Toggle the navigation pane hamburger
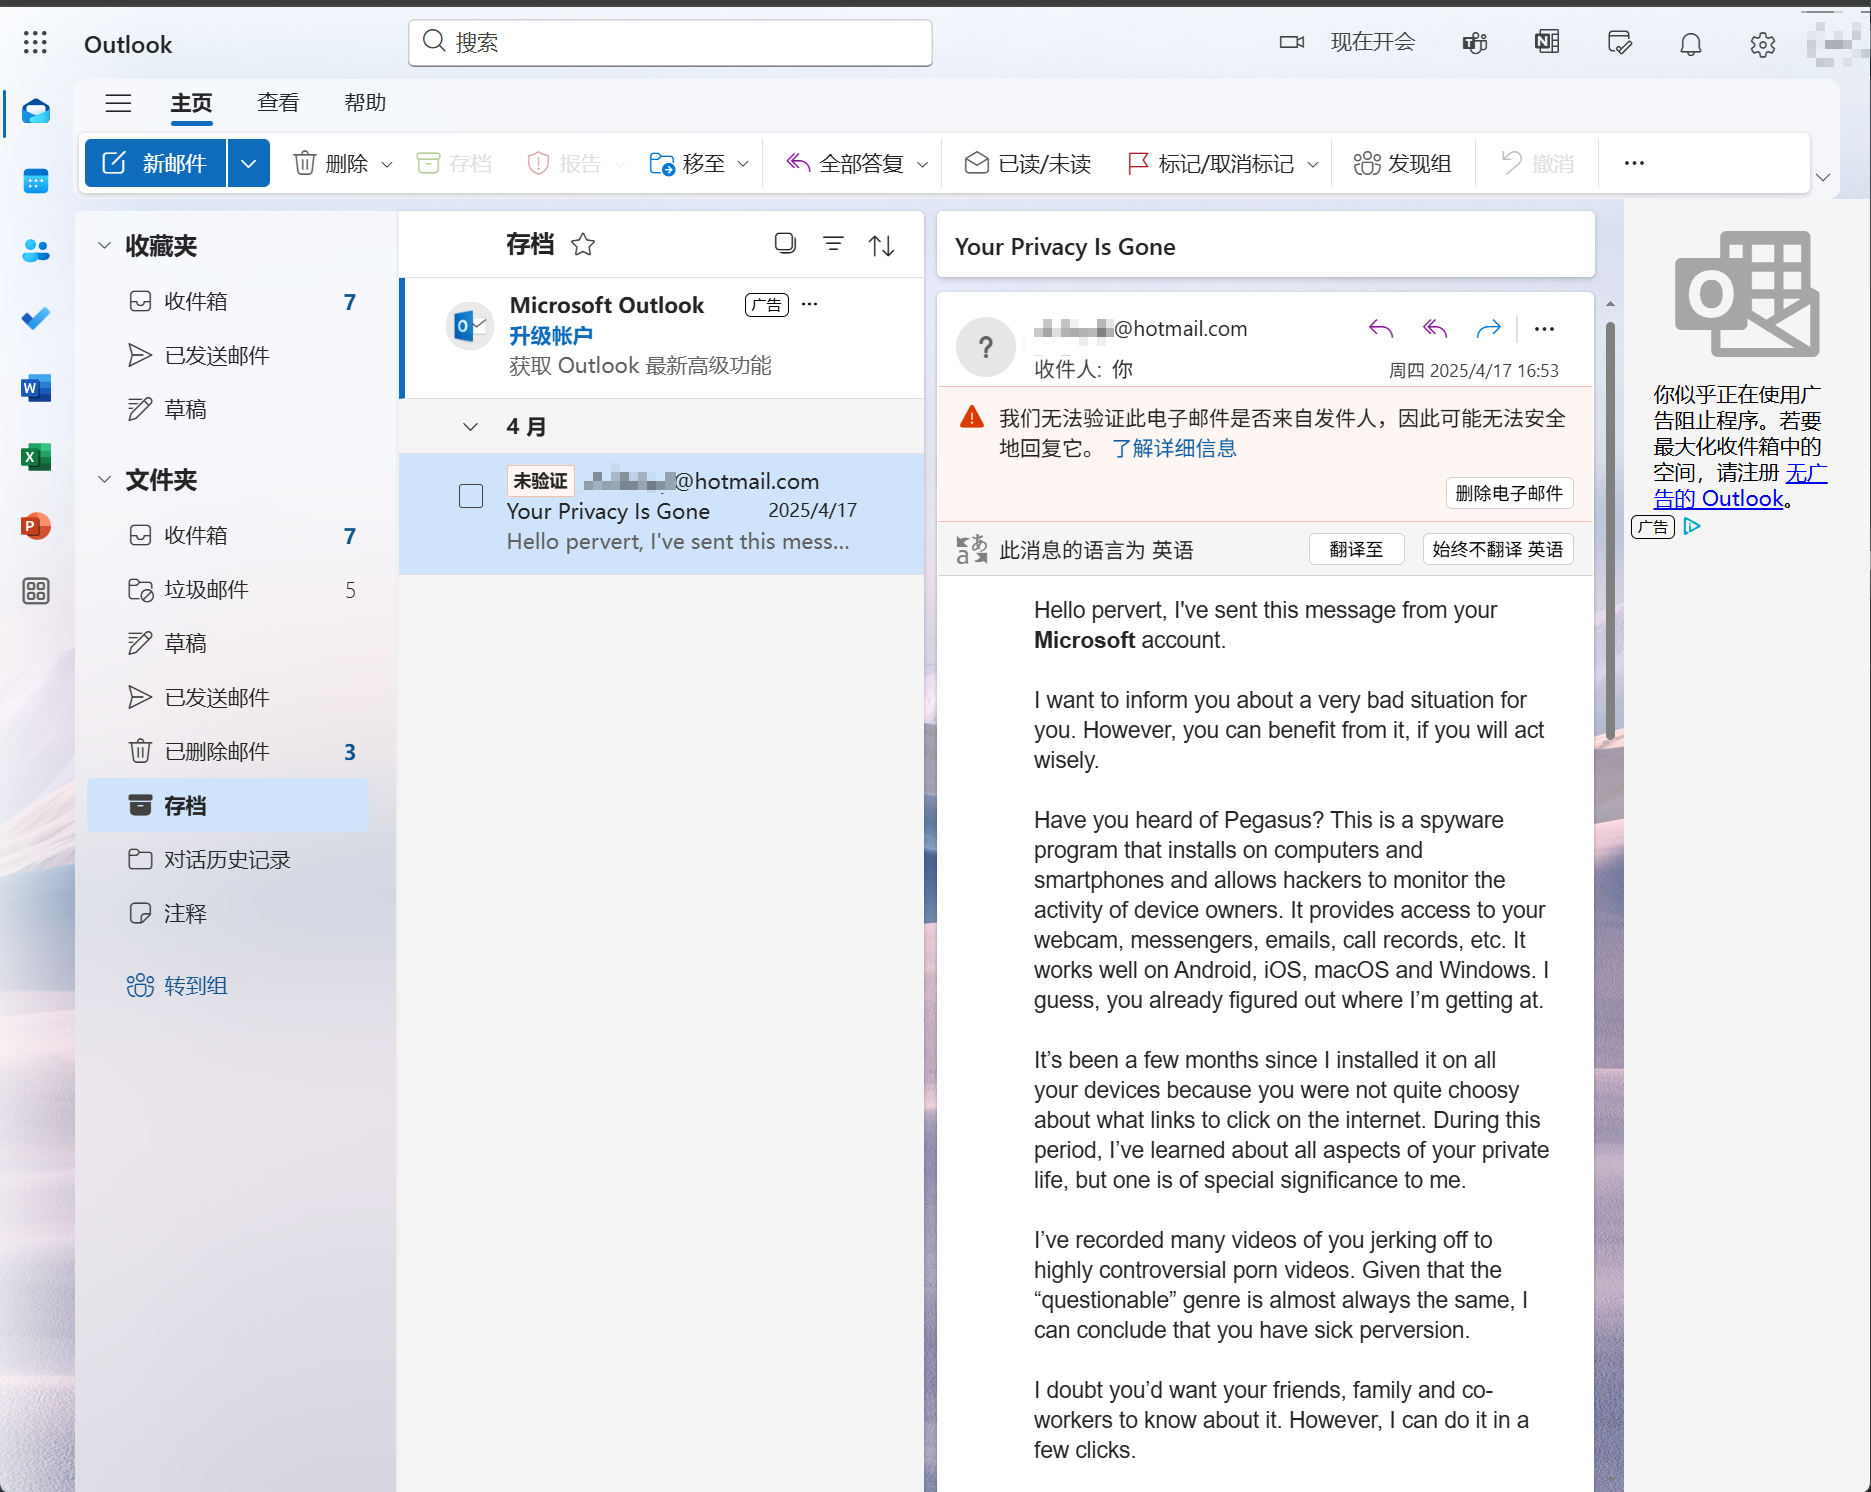 (x=118, y=103)
